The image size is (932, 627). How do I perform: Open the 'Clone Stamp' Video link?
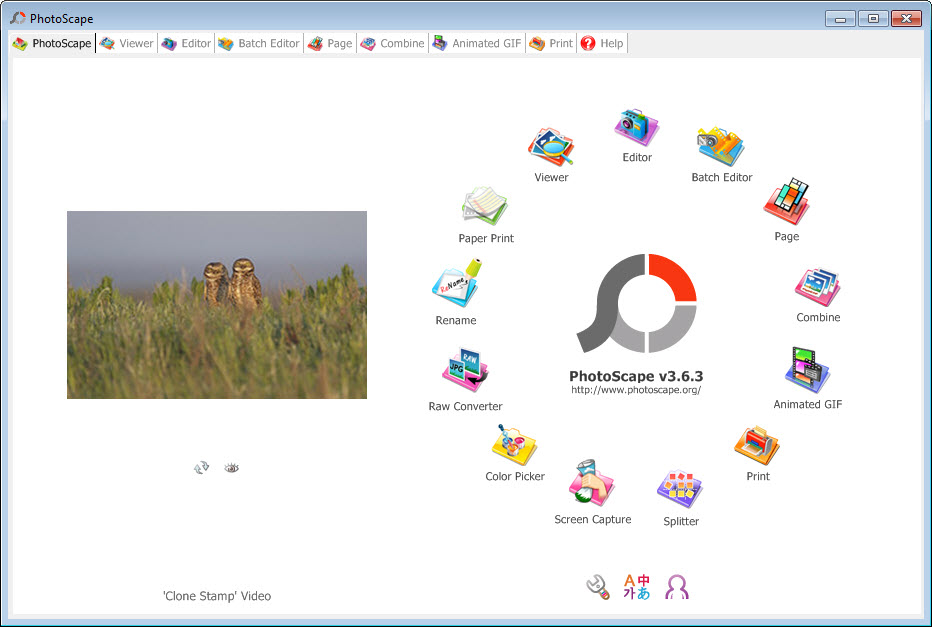pyautogui.click(x=217, y=596)
